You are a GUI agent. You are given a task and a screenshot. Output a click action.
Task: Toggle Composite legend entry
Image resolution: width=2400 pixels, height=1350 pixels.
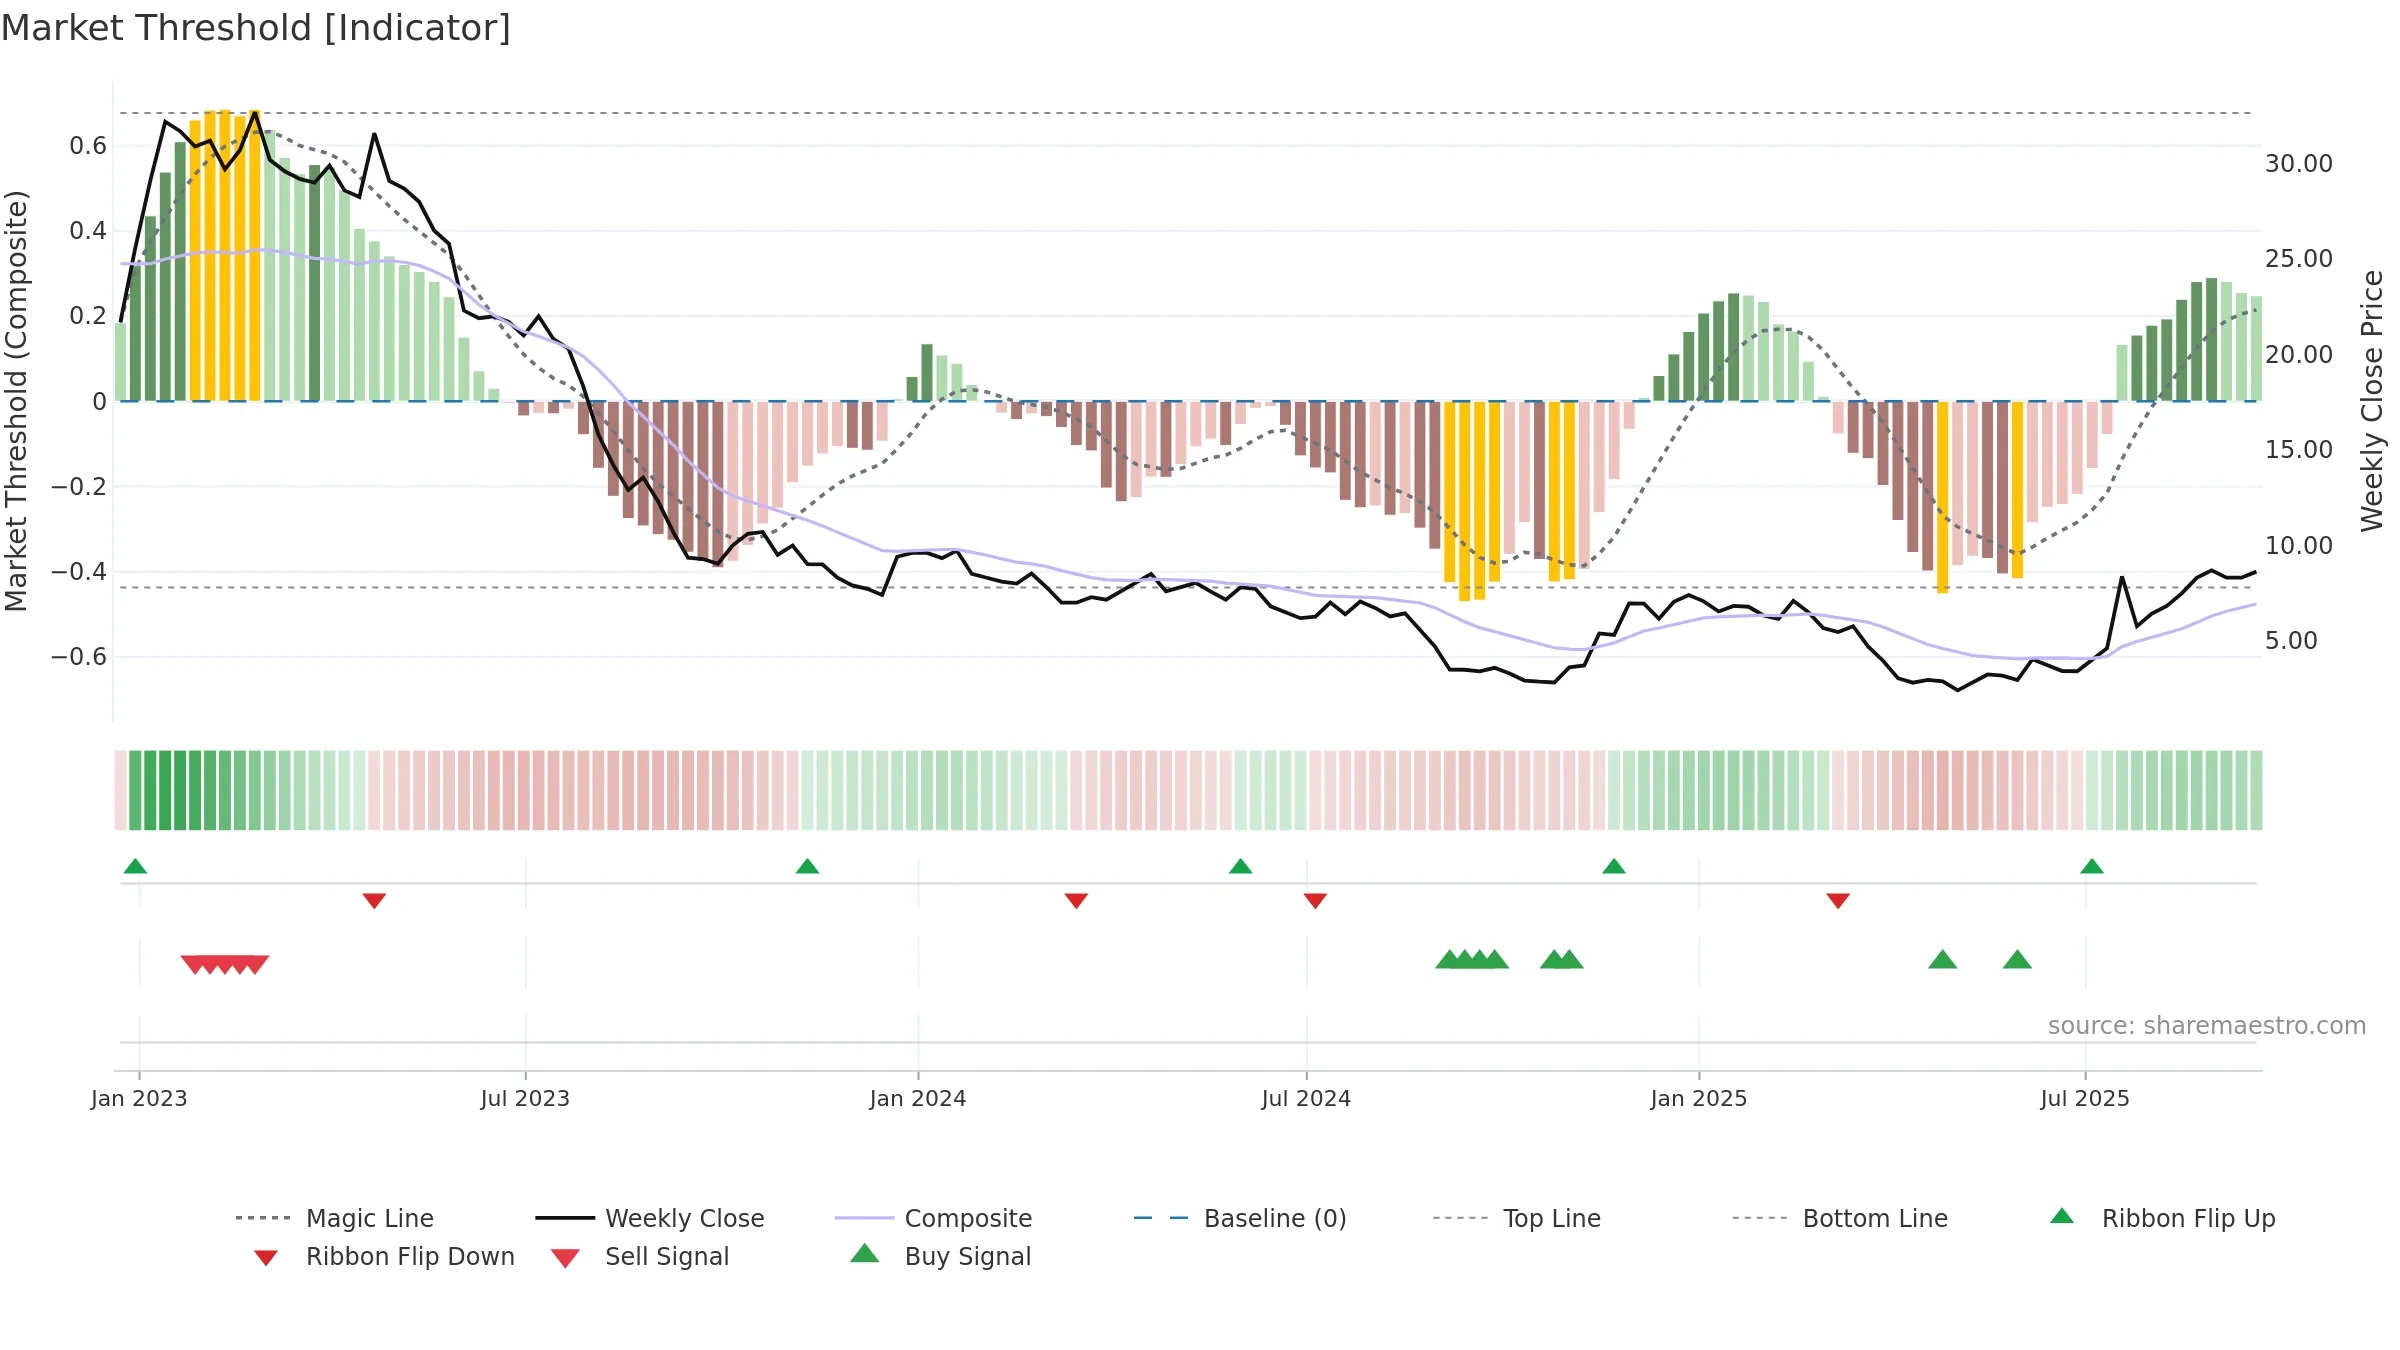pyautogui.click(x=933, y=1218)
